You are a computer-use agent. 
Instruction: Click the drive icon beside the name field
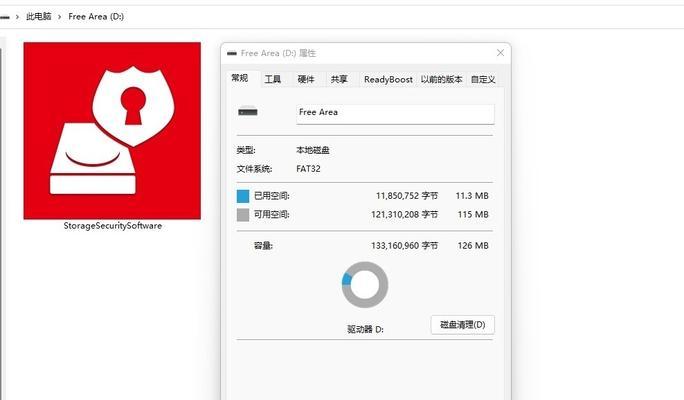pyautogui.click(x=248, y=112)
